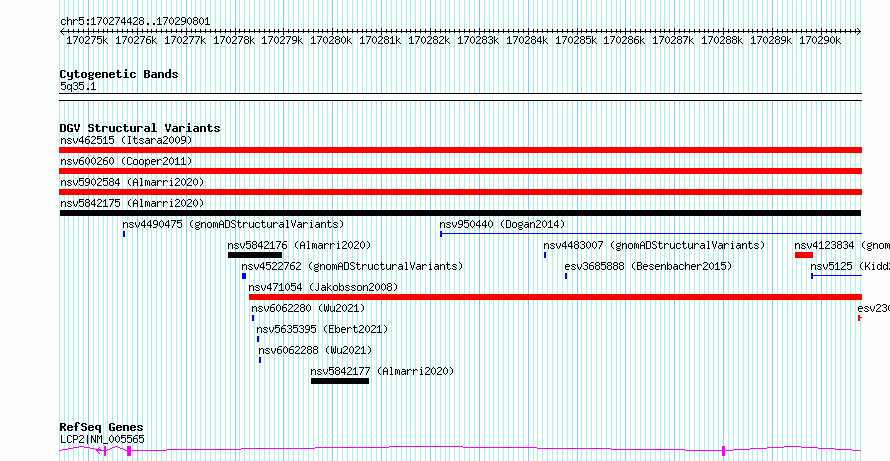Select the nsv5842175 black bar
890x461 pixels.
pos(460,213)
